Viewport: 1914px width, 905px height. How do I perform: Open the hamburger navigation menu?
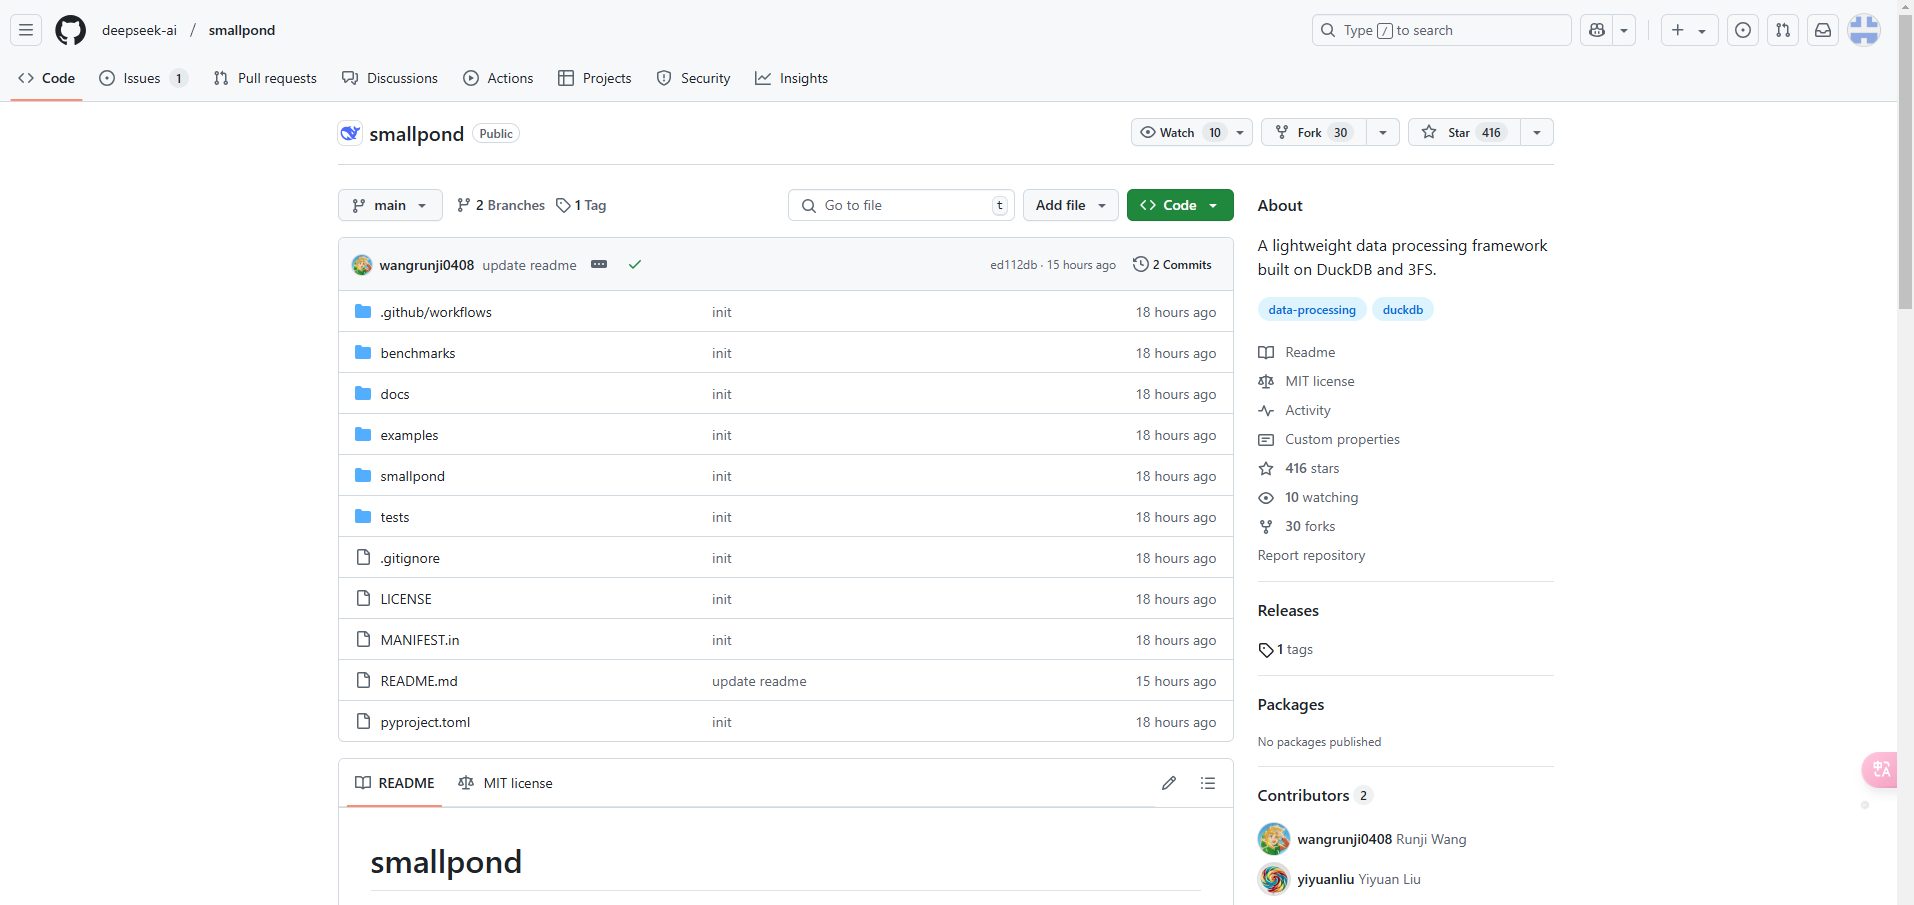25,30
